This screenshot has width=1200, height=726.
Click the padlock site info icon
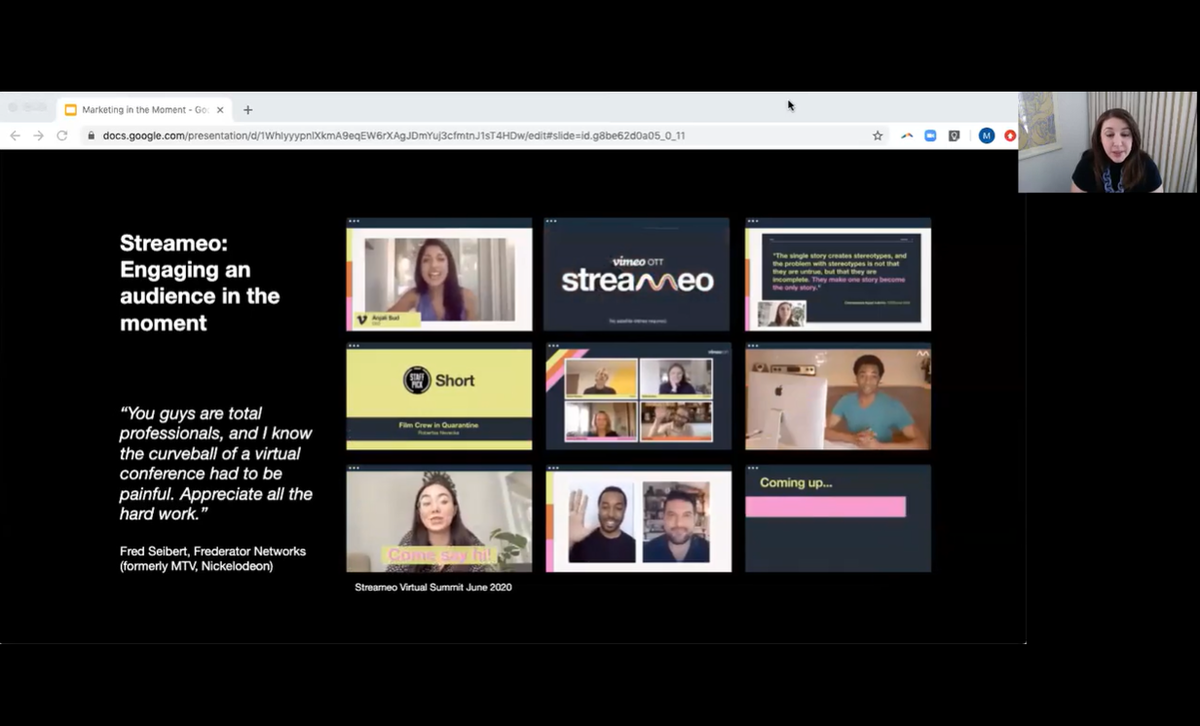click(x=91, y=136)
